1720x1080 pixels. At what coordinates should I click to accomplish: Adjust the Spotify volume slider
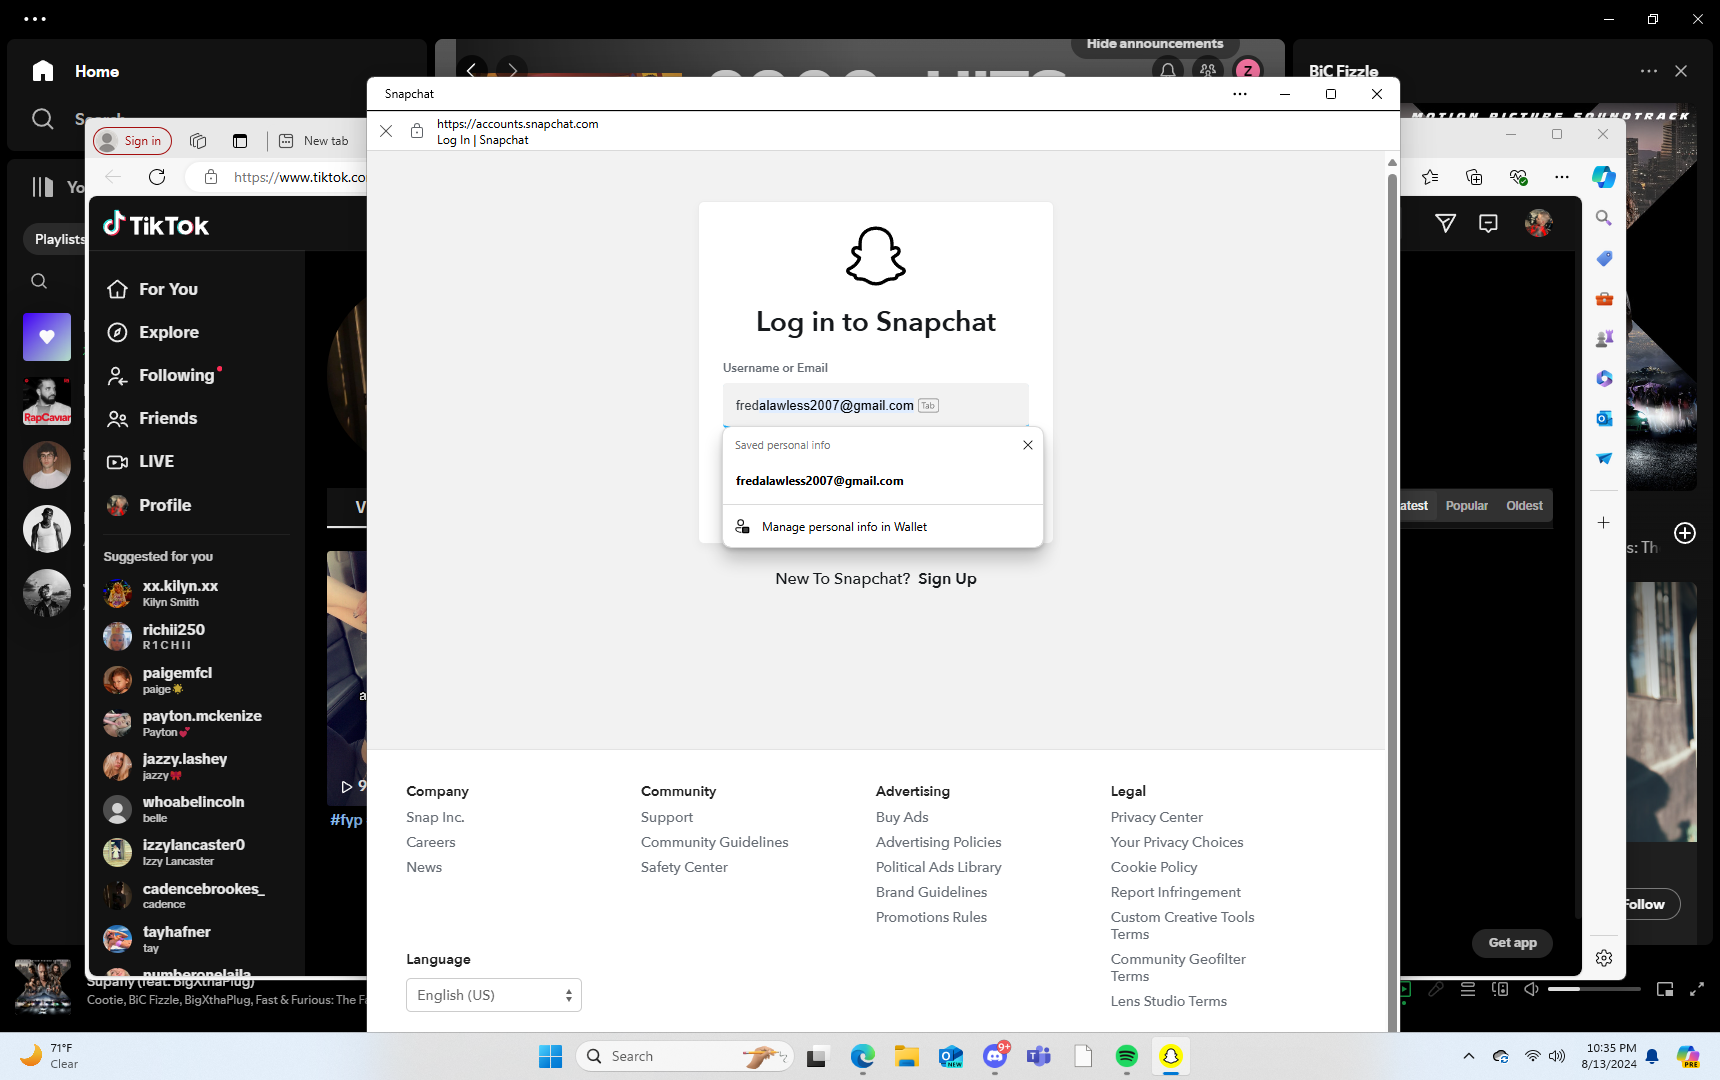click(1594, 989)
